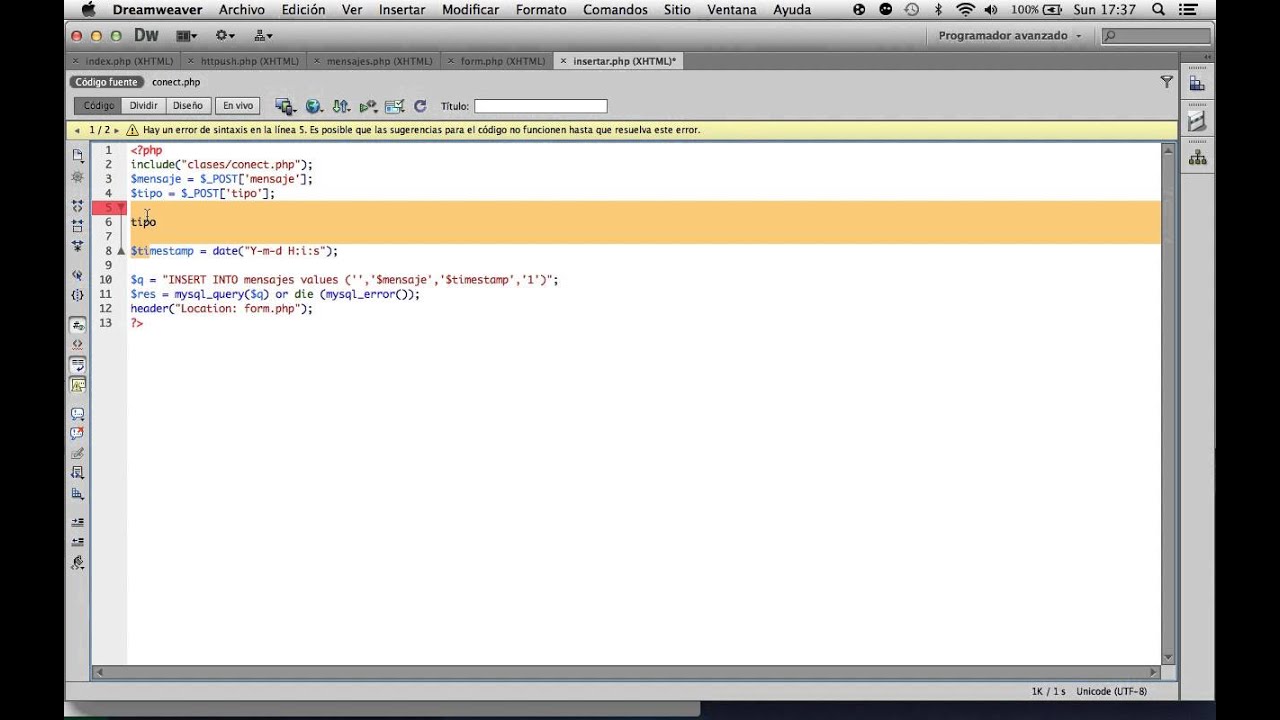This screenshot has height=720, width=1280.
Task: Apply comment icon in coding toolbar
Action: point(77,413)
